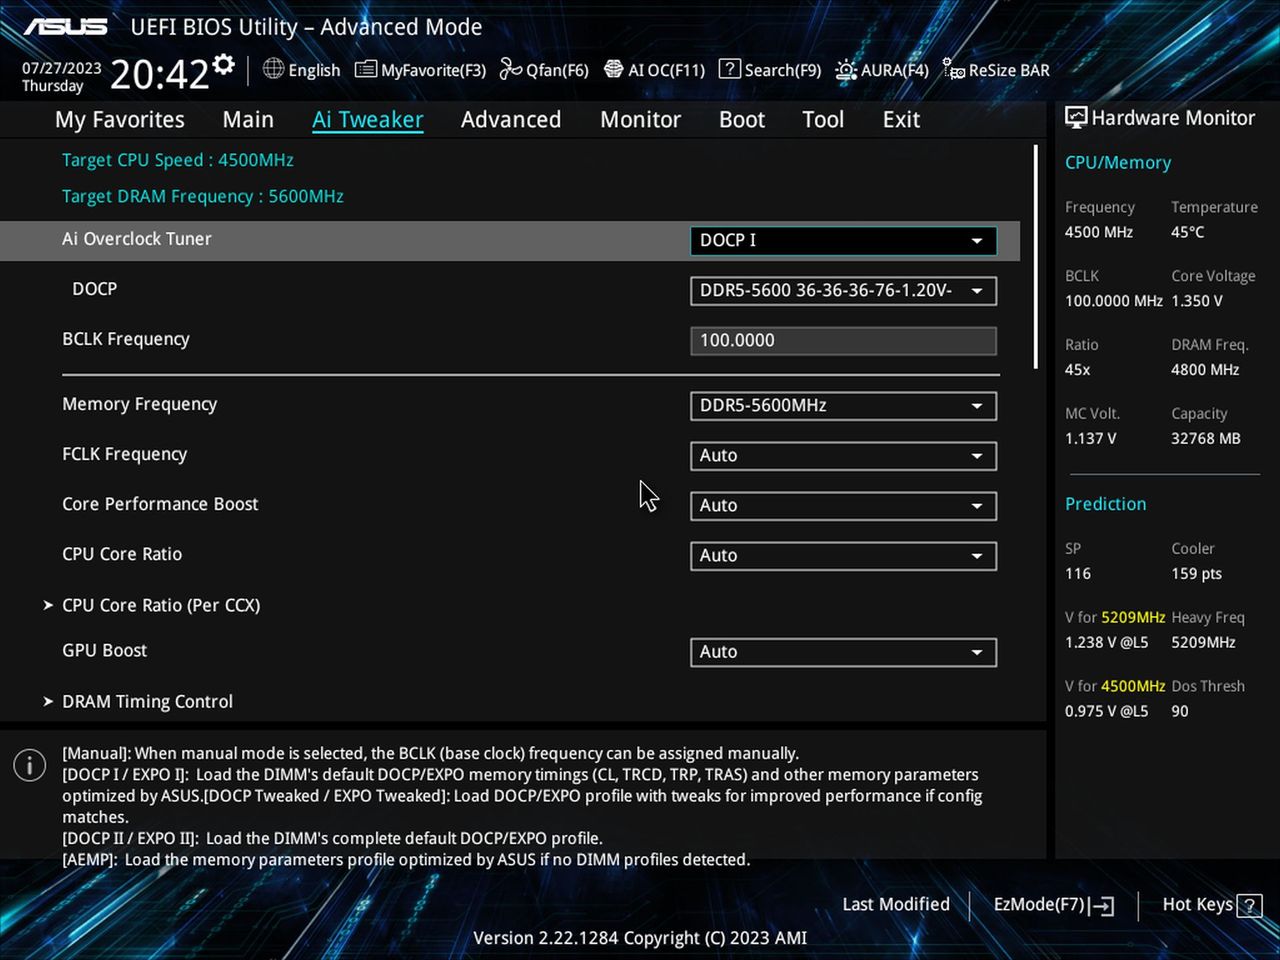This screenshot has height=960, width=1280.
Task: Open Ai Overclock Tuner dropdown
Action: 843,241
